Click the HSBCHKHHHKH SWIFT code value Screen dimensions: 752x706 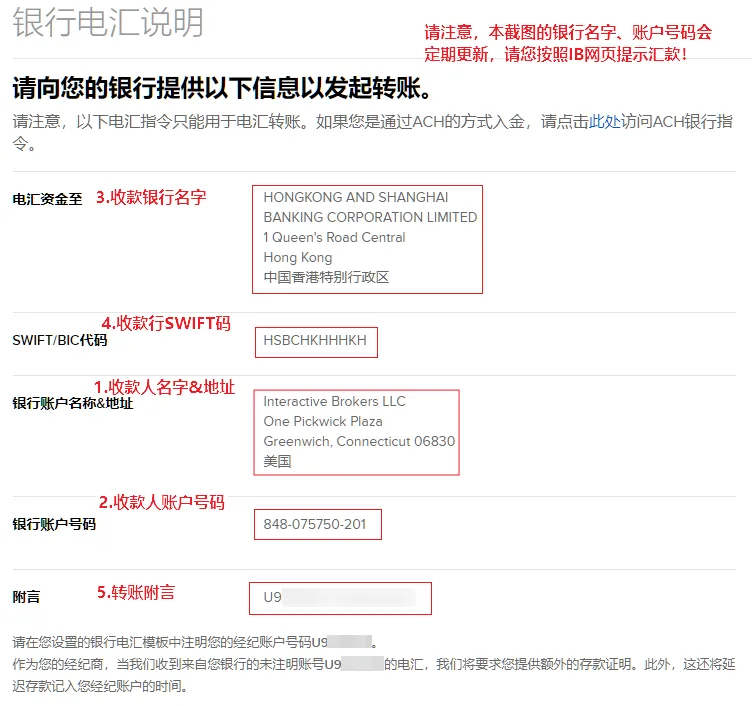pyautogui.click(x=315, y=341)
